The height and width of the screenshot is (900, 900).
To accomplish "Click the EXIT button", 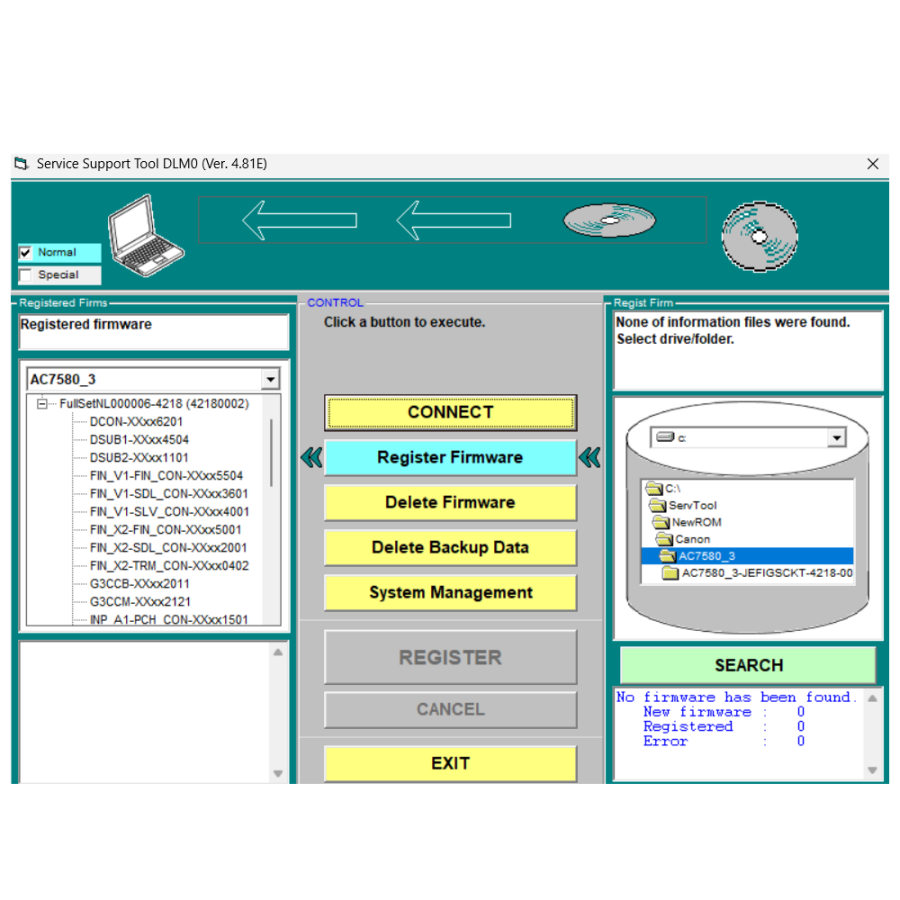I will click(x=451, y=763).
